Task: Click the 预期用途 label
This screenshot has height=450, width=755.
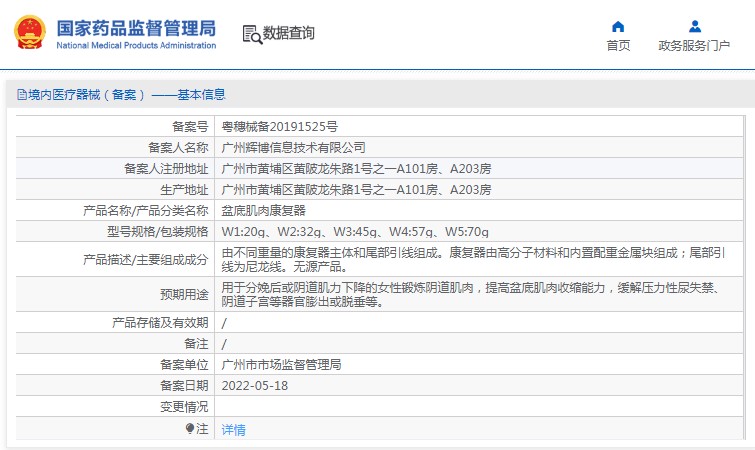Action: point(184,294)
